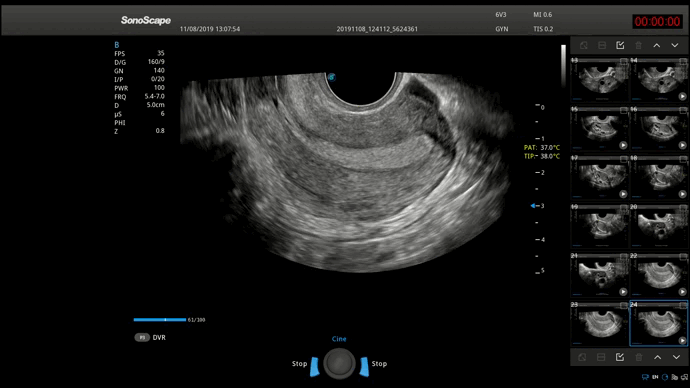Click the layout split icon in top toolbar
The height and width of the screenshot is (388, 690).
[x=602, y=45]
